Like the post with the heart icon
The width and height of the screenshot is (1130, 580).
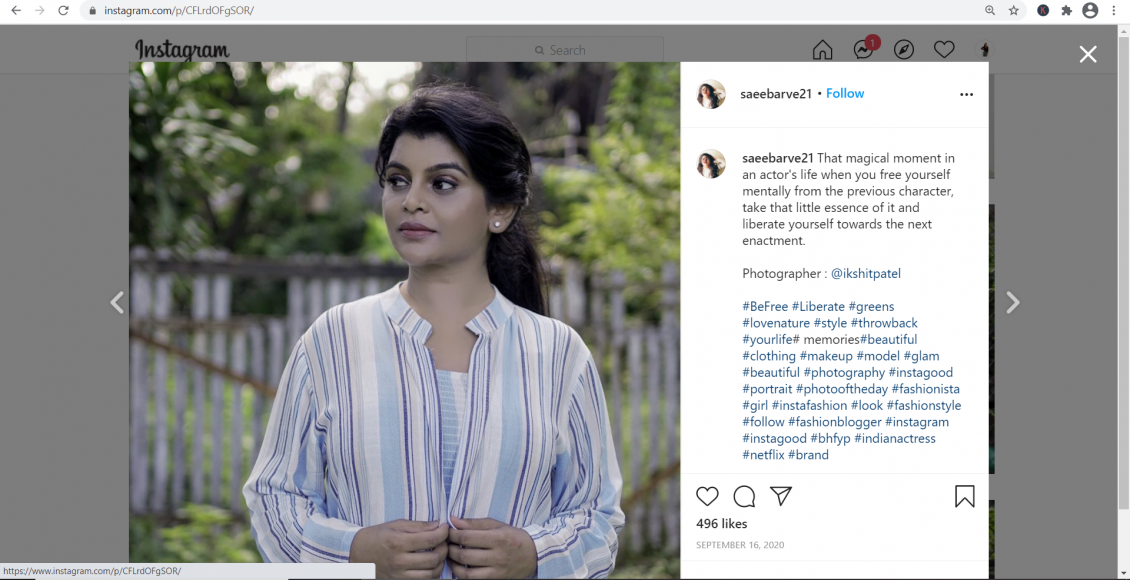707,496
